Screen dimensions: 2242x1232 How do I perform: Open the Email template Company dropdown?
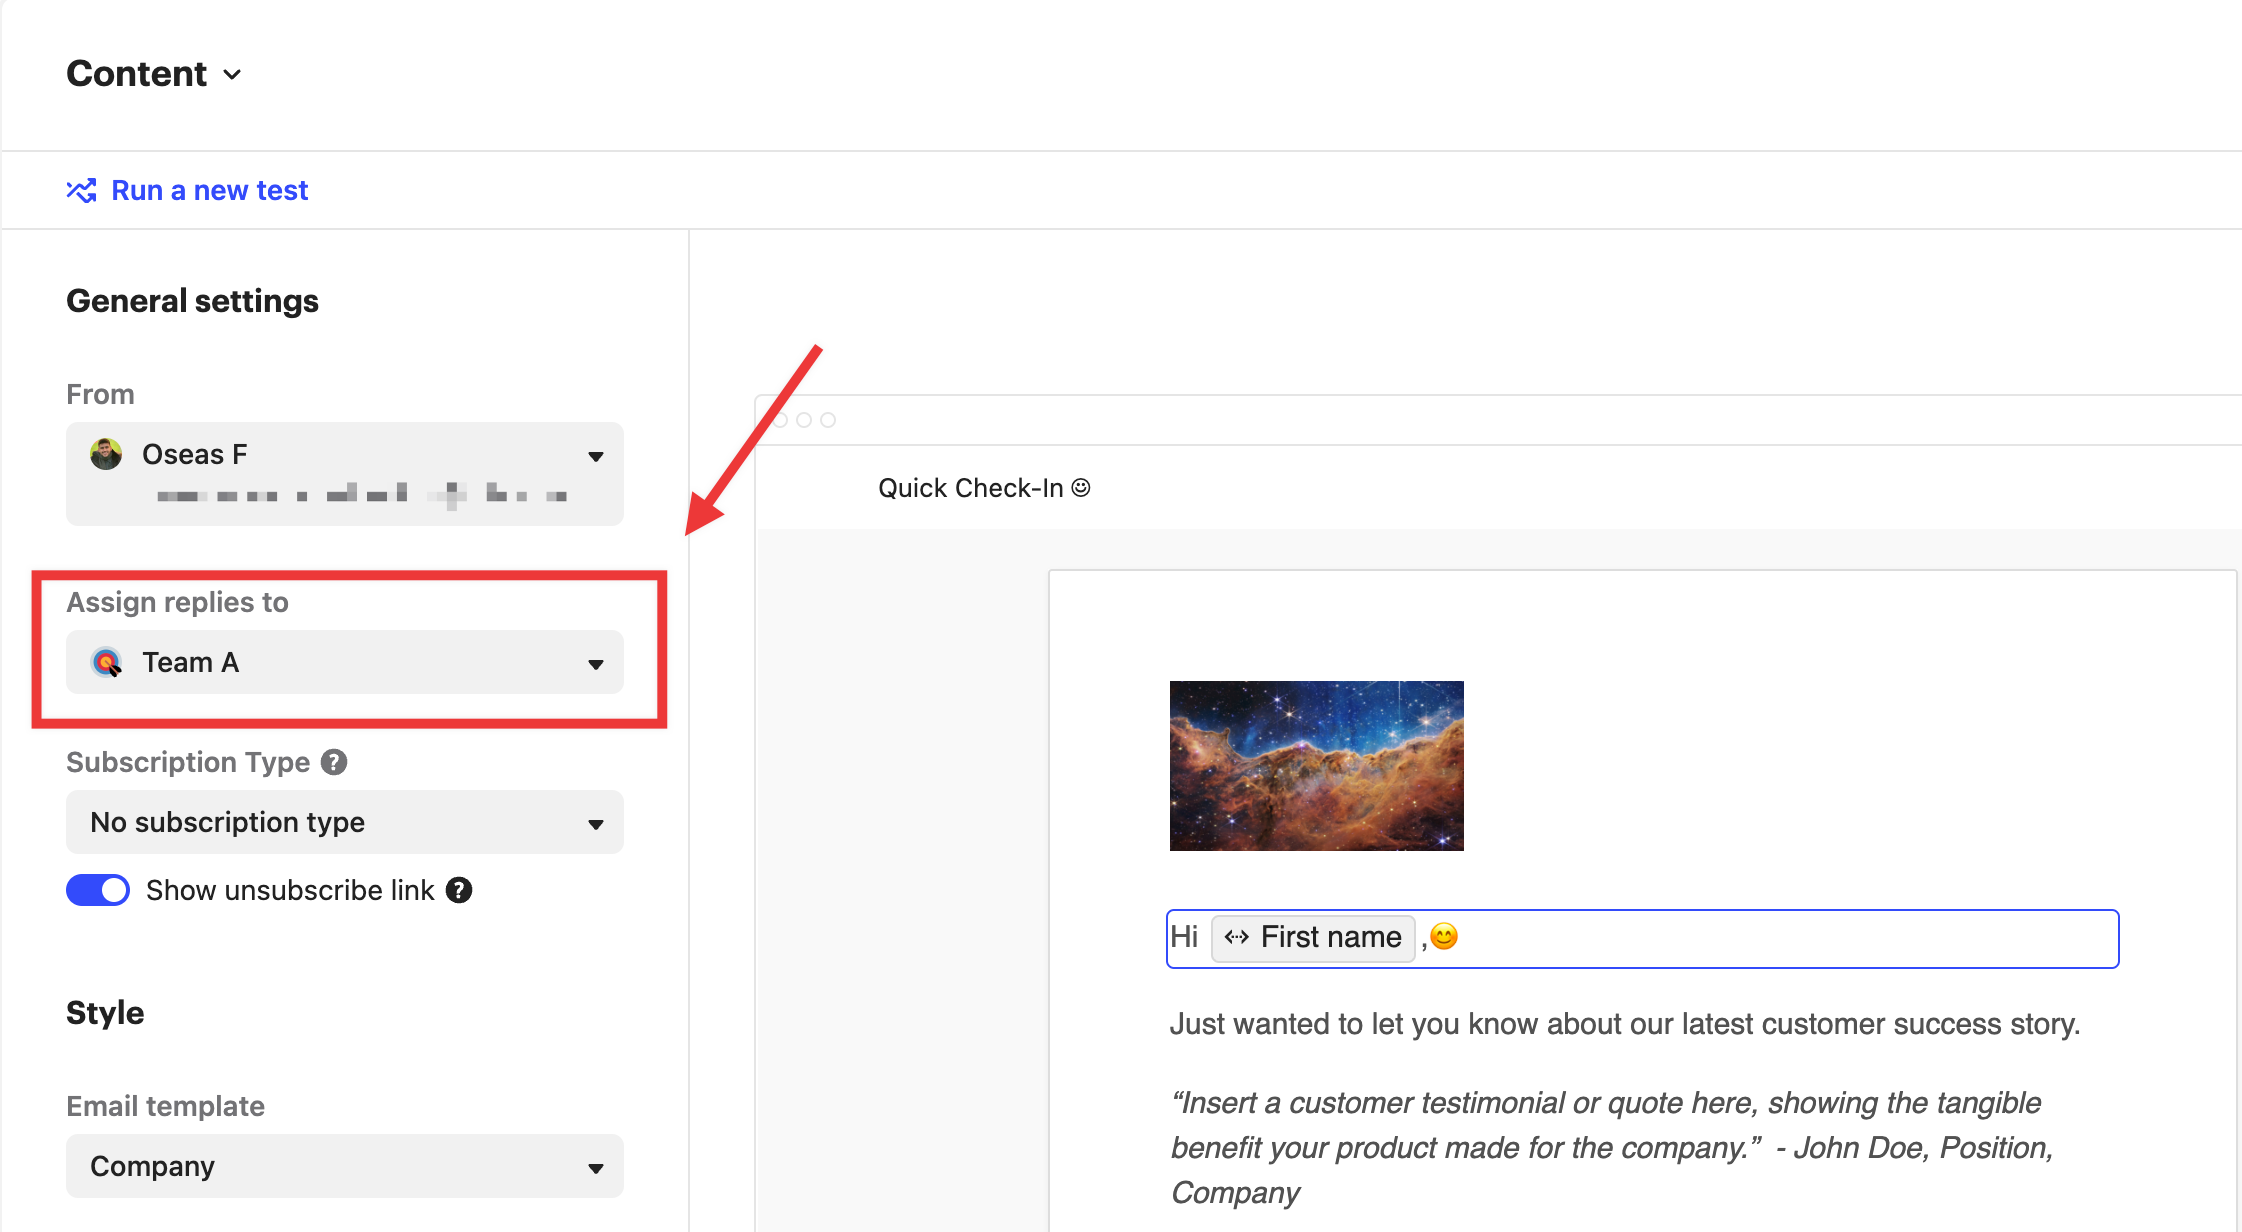345,1166
